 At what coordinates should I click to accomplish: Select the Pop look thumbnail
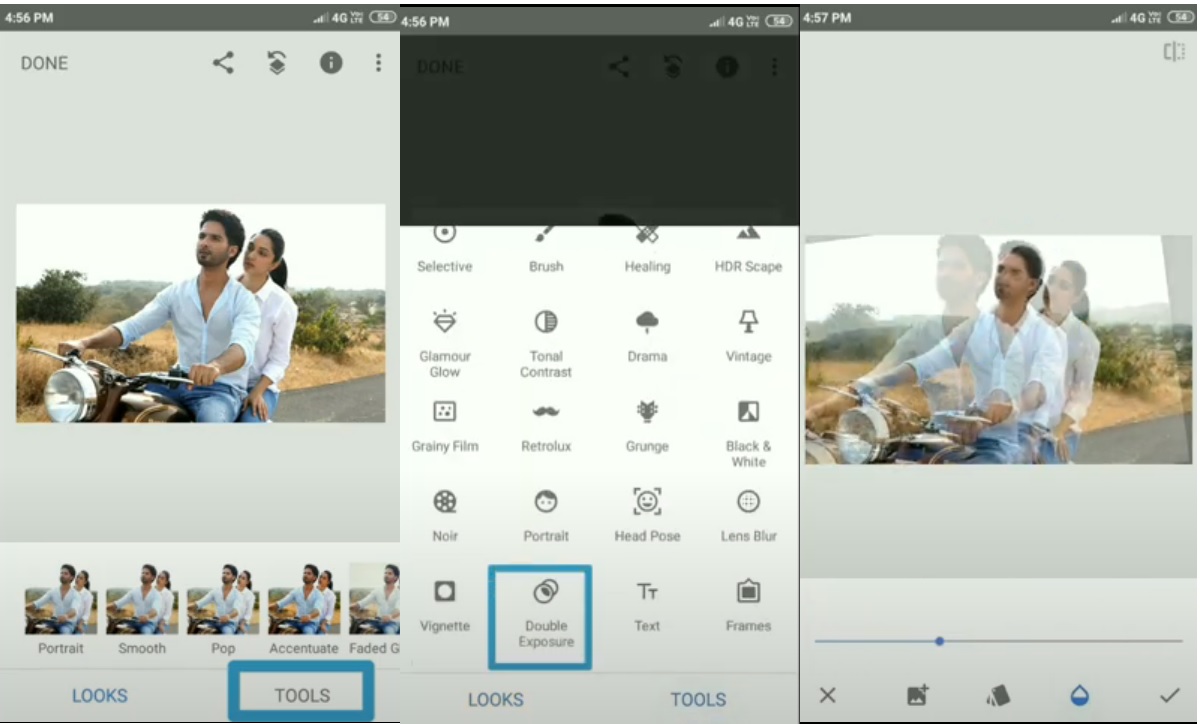coord(223,610)
